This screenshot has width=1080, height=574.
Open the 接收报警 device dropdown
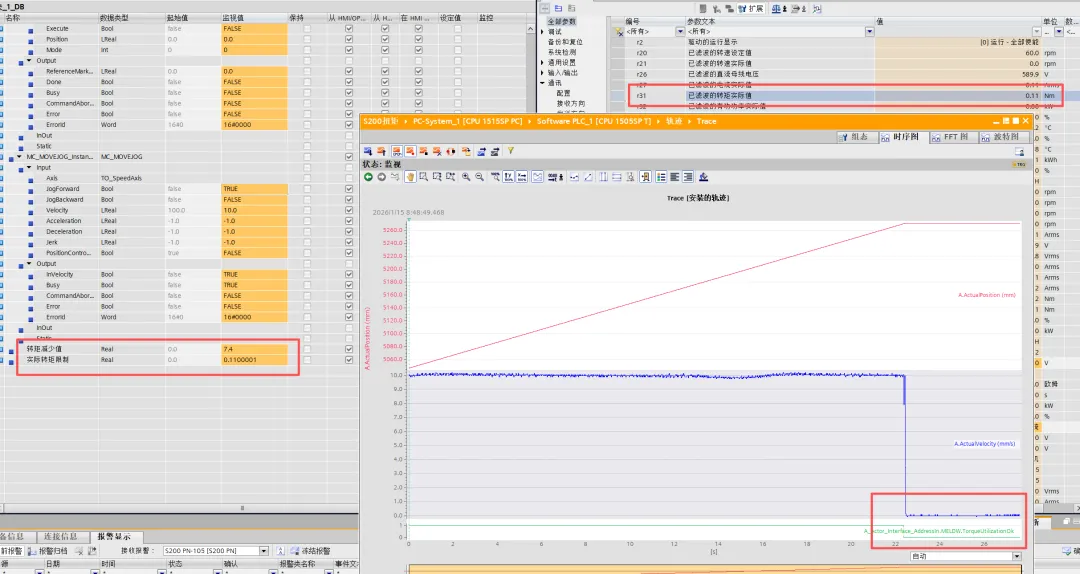264,551
